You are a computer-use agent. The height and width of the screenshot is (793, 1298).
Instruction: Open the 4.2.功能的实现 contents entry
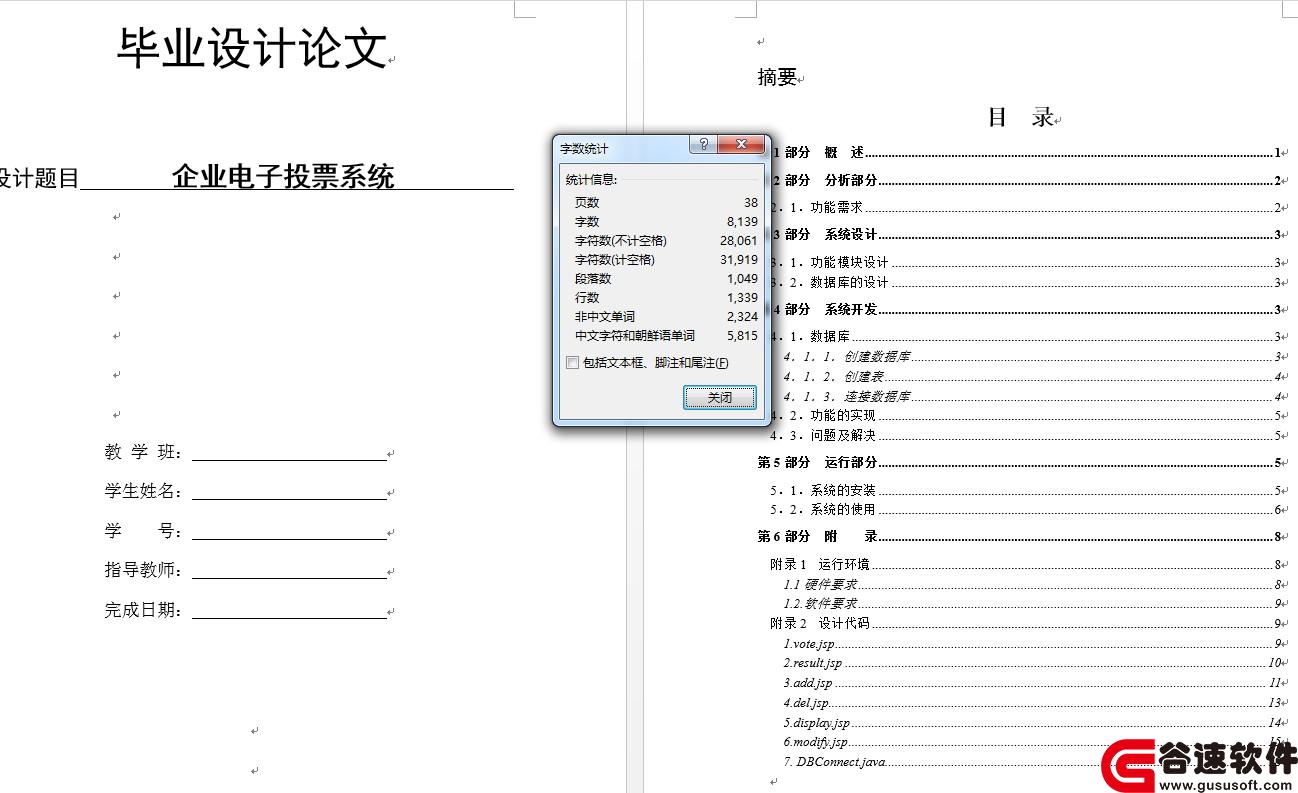[1026, 416]
